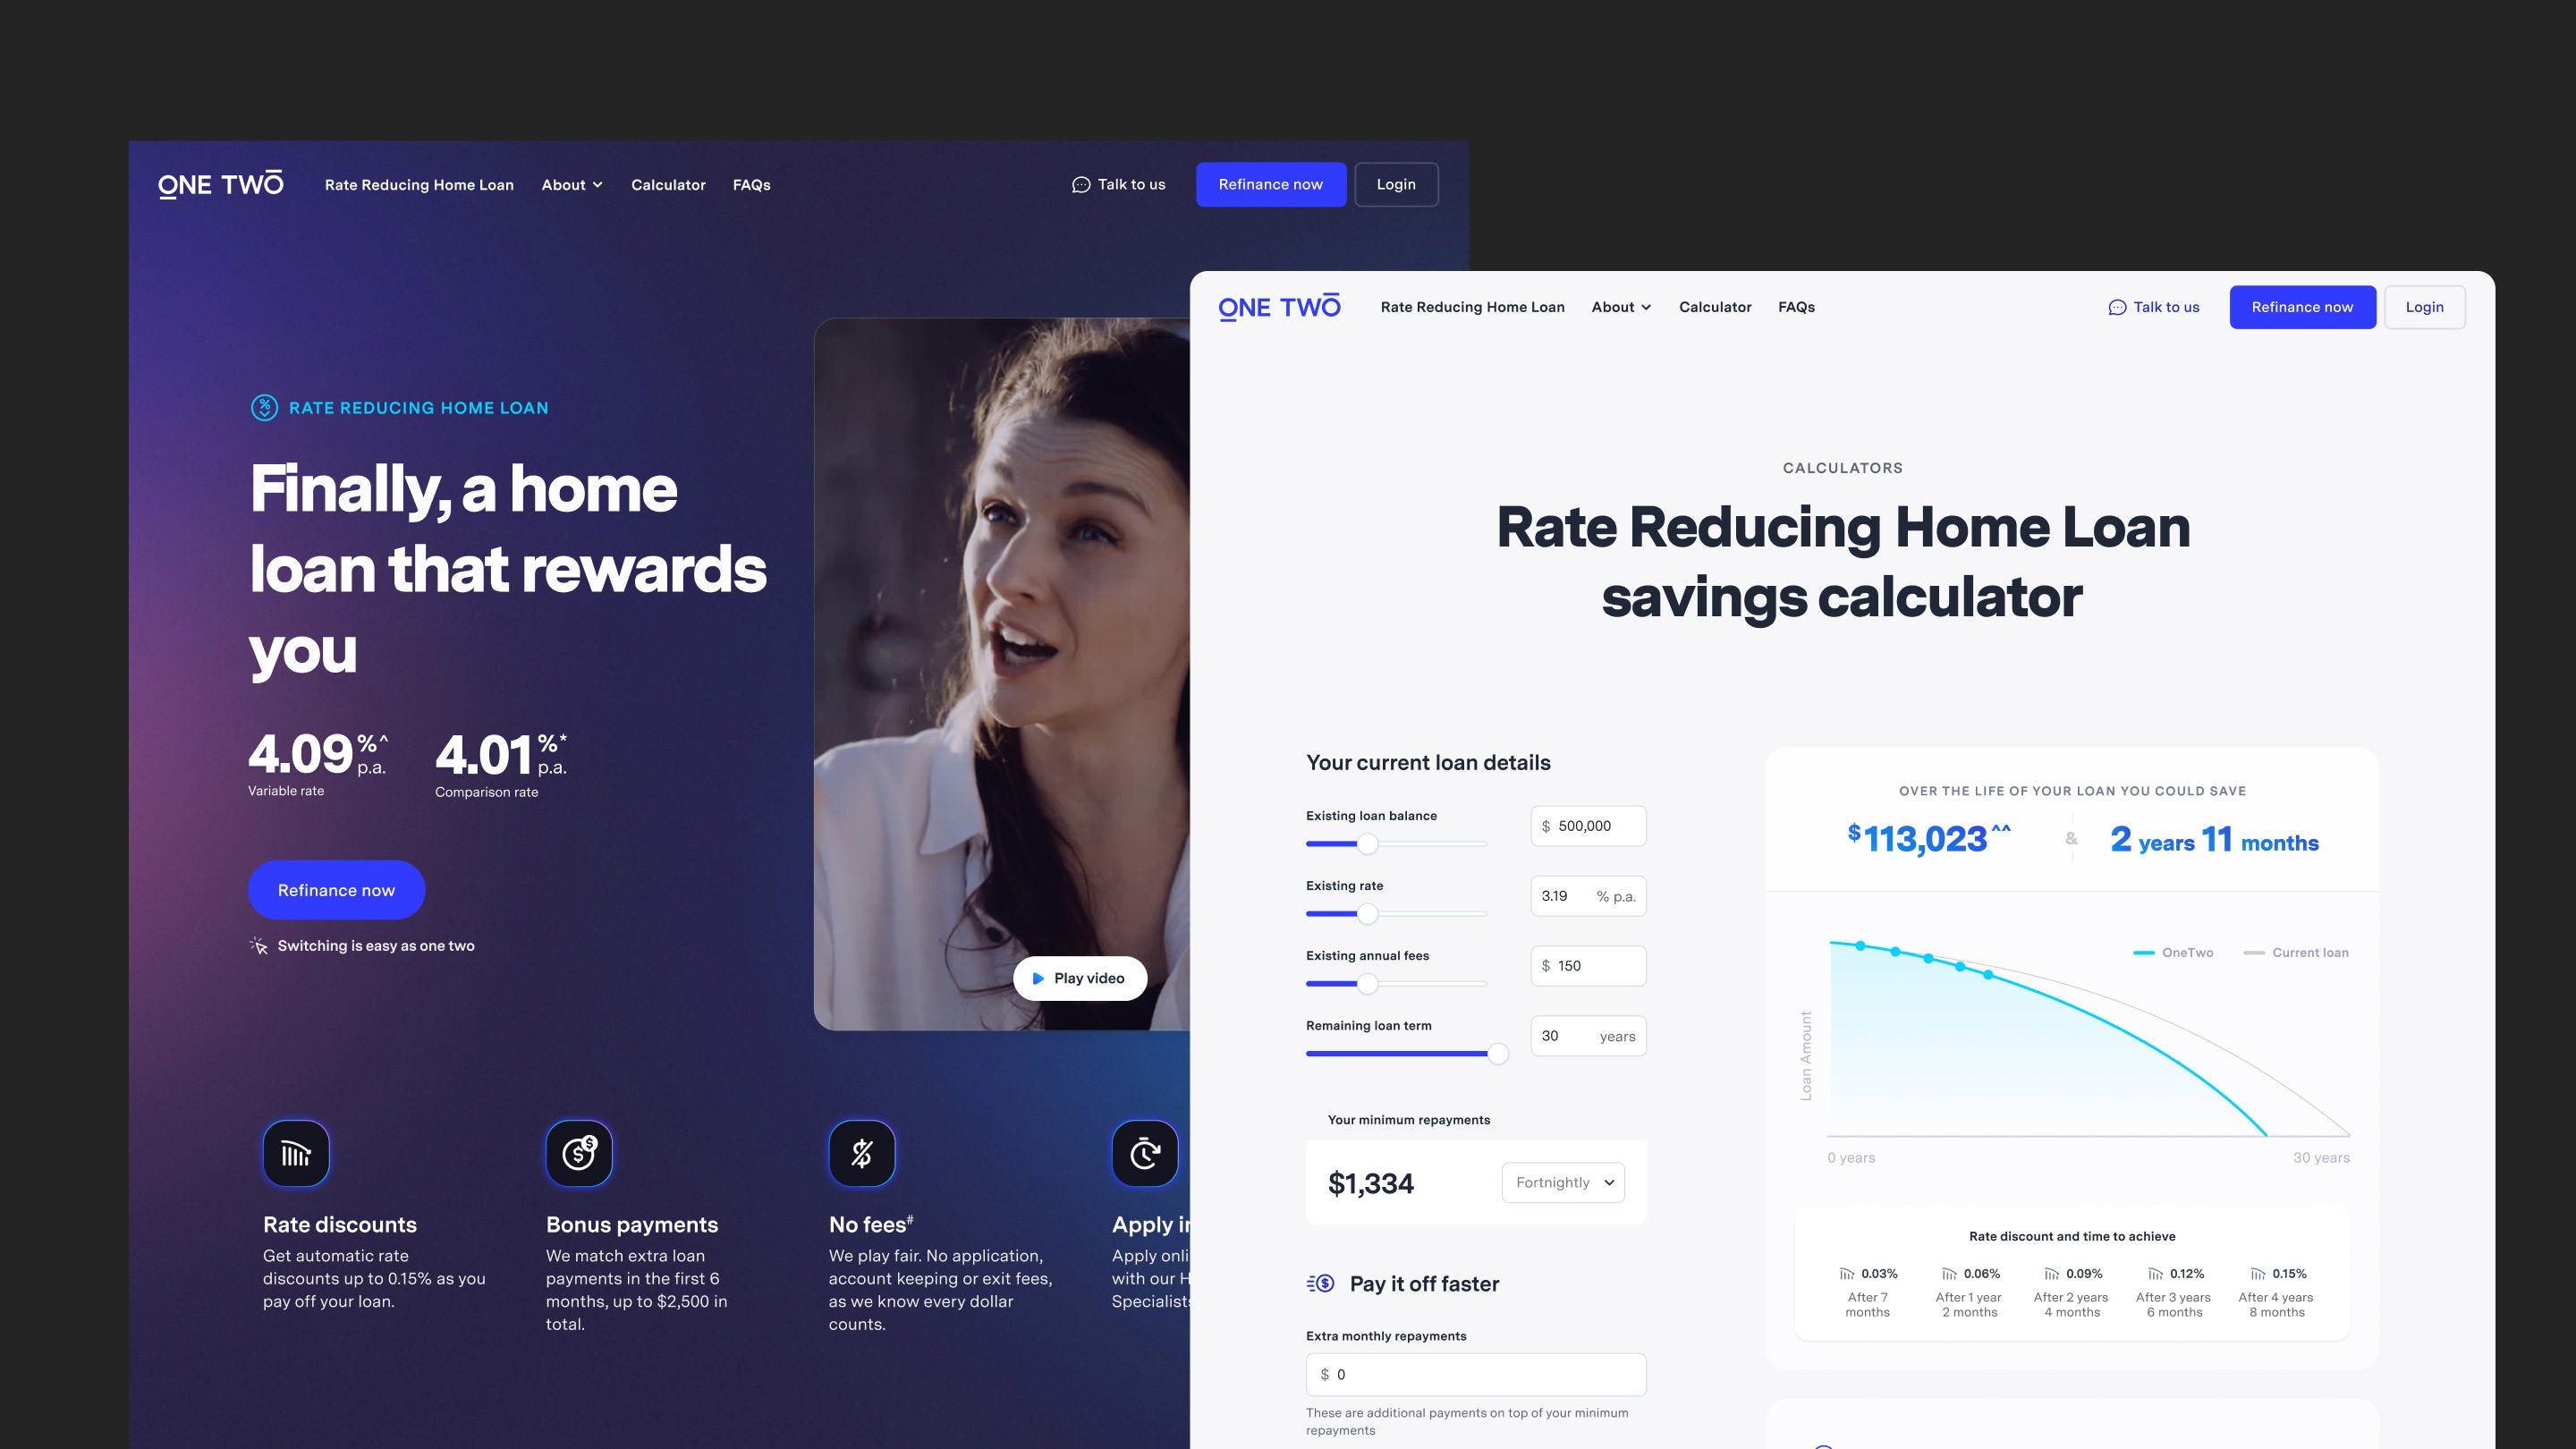Toggle the Login button in white navbar

2424,306
